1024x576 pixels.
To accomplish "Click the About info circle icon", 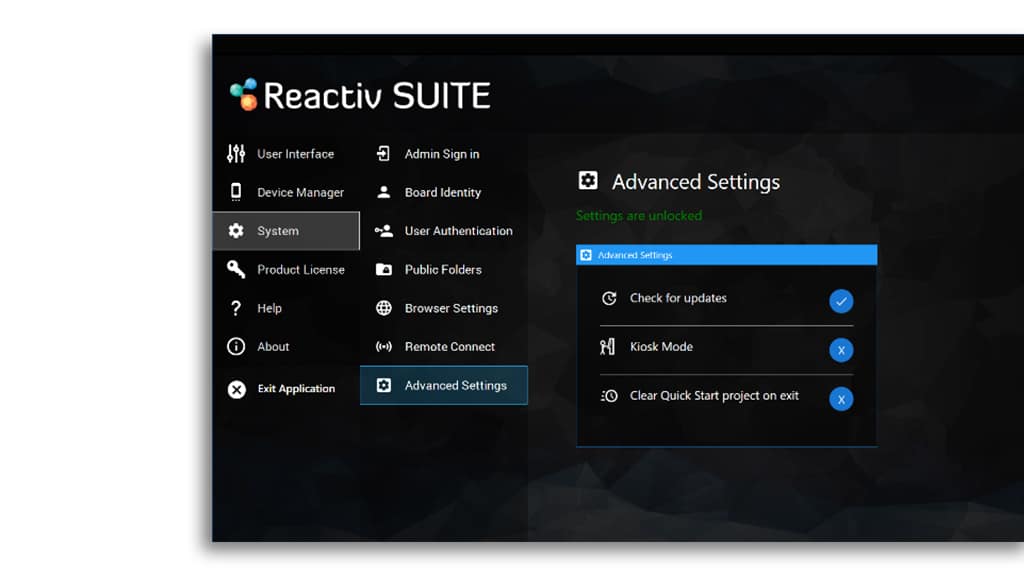I will pos(236,347).
